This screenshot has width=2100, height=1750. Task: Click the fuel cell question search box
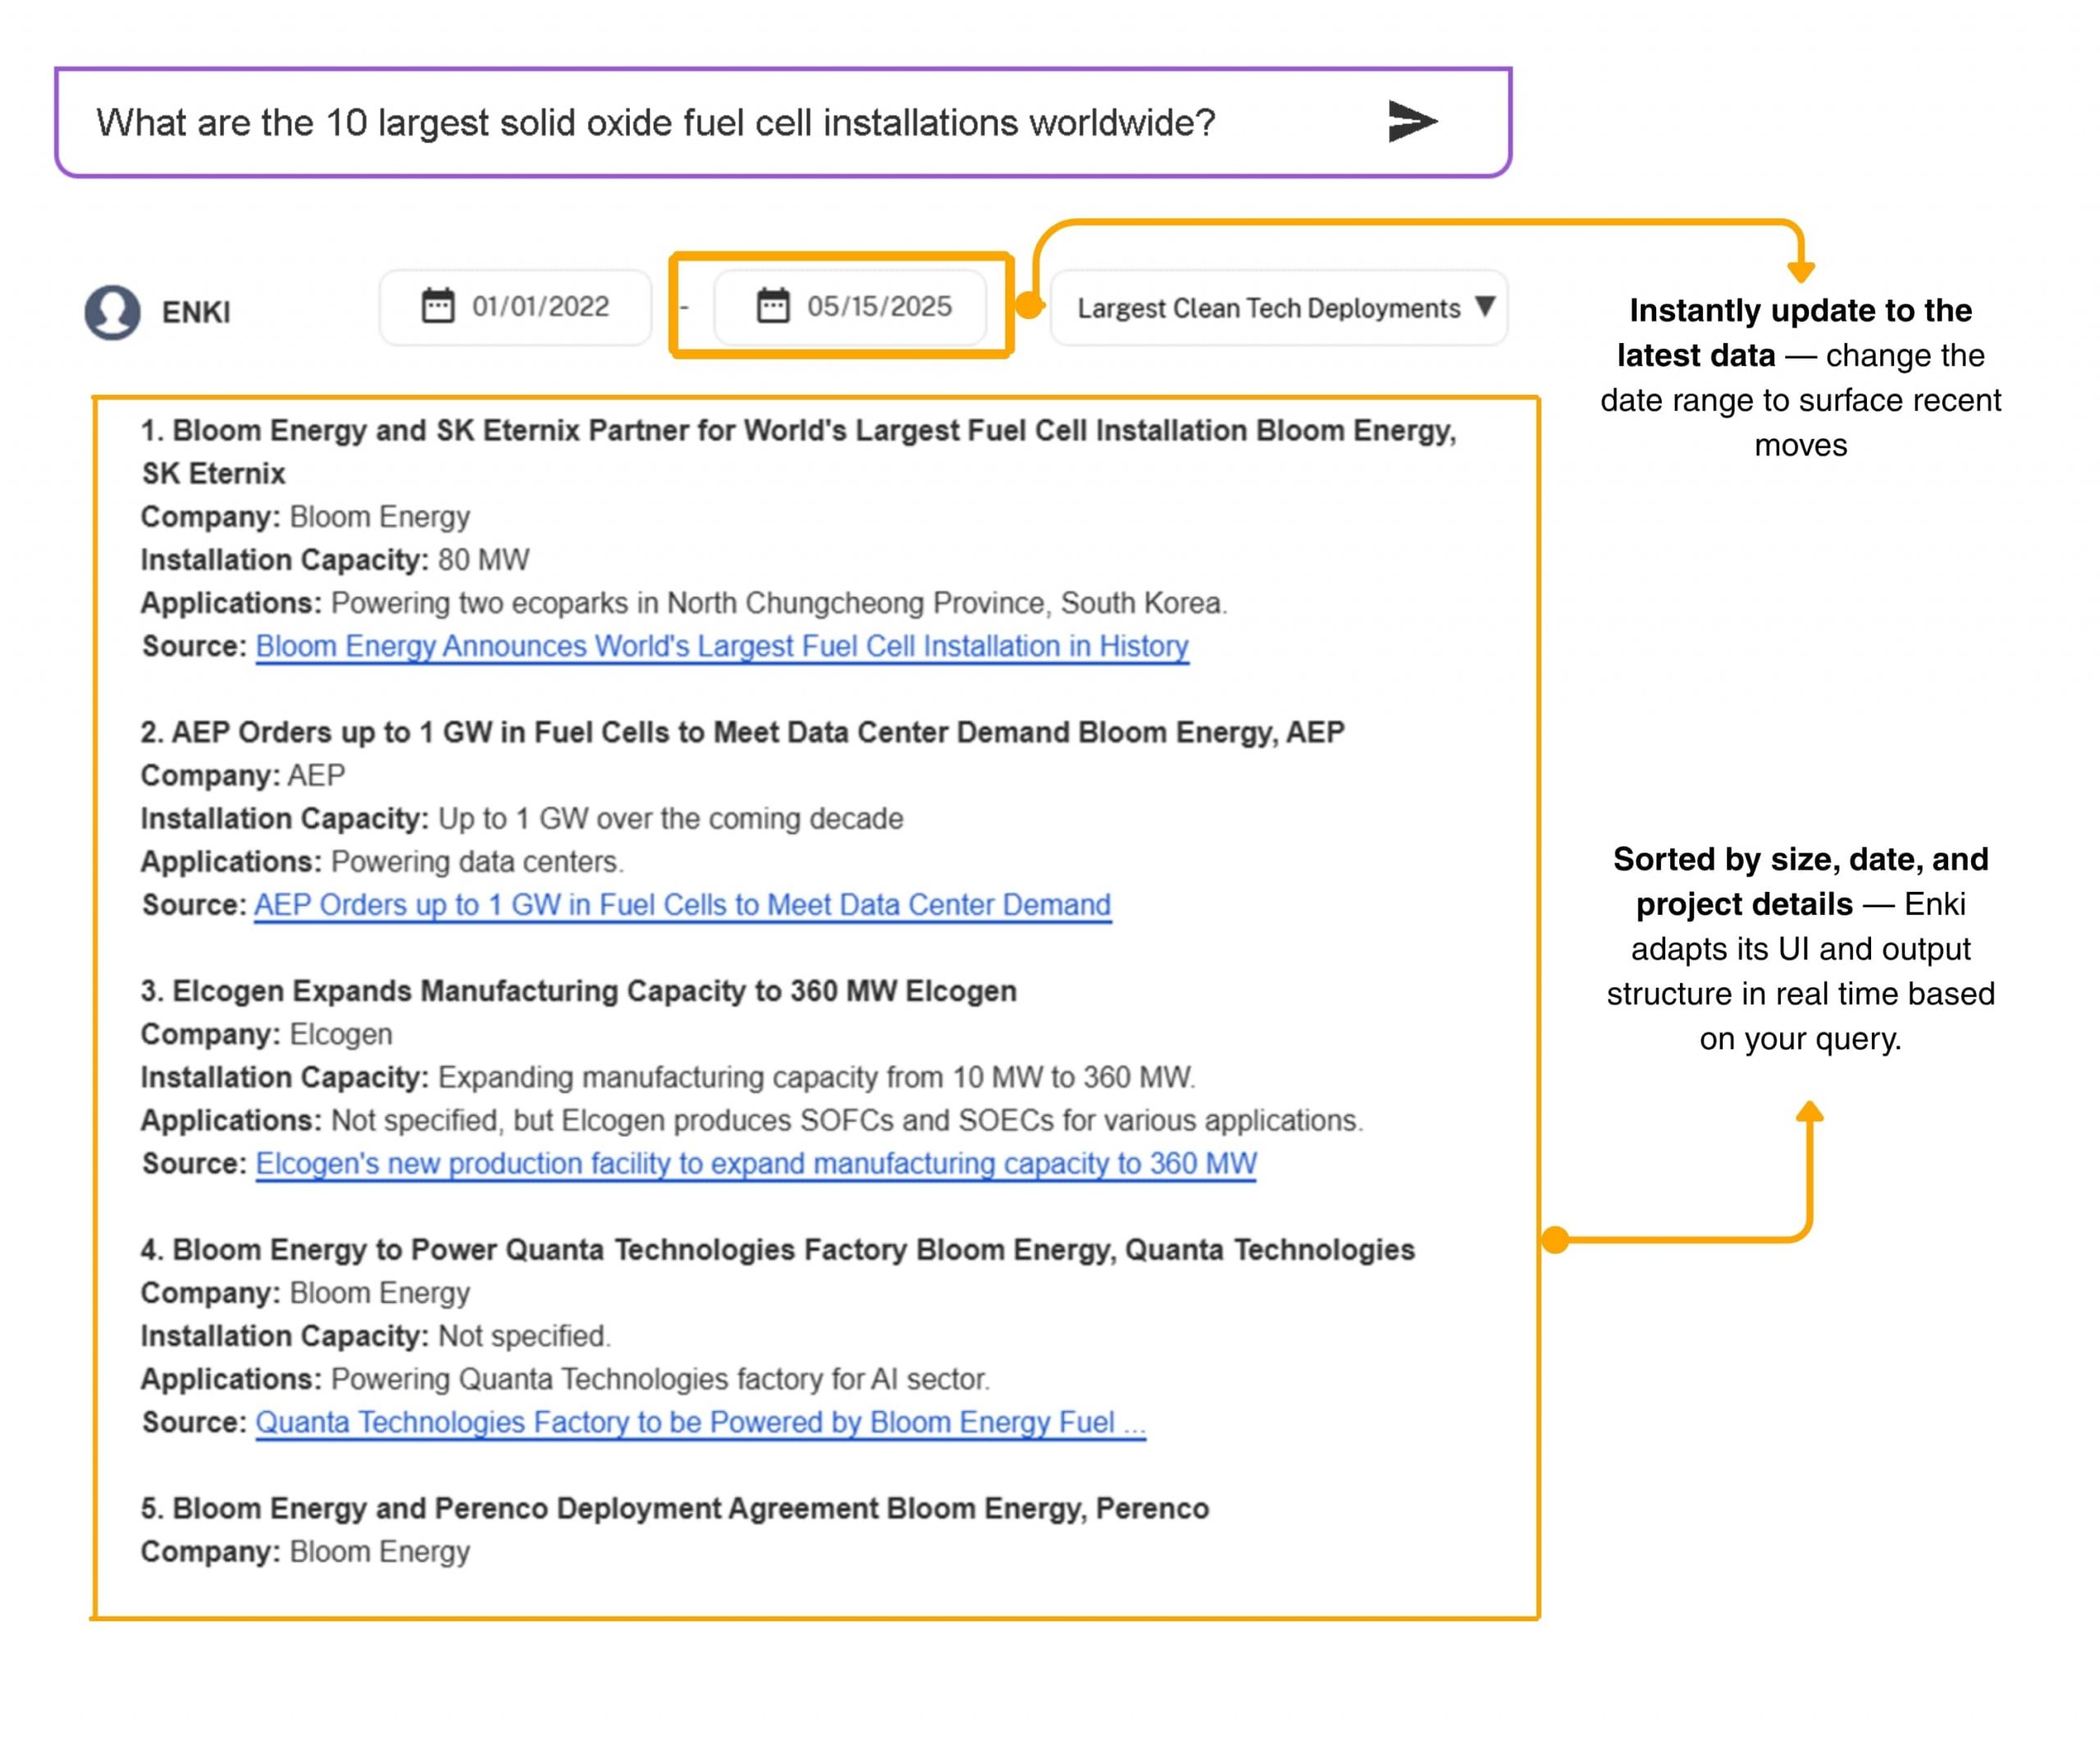pyautogui.click(x=655, y=123)
